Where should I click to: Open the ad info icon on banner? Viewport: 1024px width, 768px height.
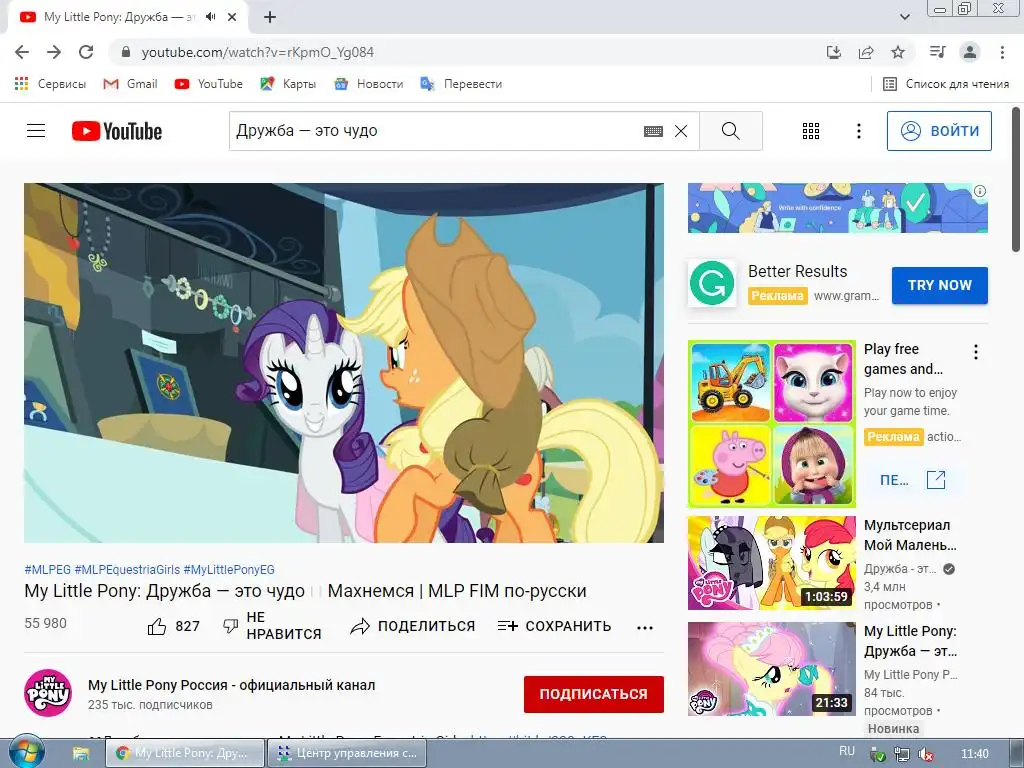pos(980,191)
